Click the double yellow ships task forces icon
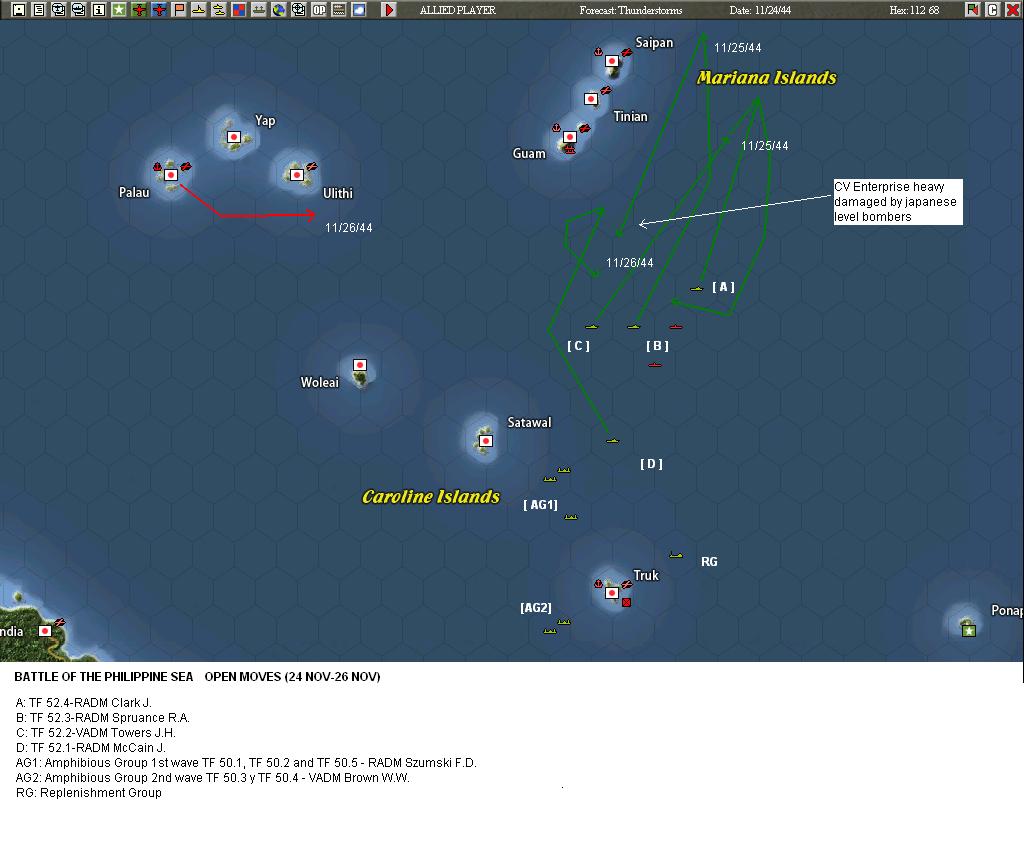Image resolution: width=1024 pixels, height=868 pixels. click(x=219, y=10)
